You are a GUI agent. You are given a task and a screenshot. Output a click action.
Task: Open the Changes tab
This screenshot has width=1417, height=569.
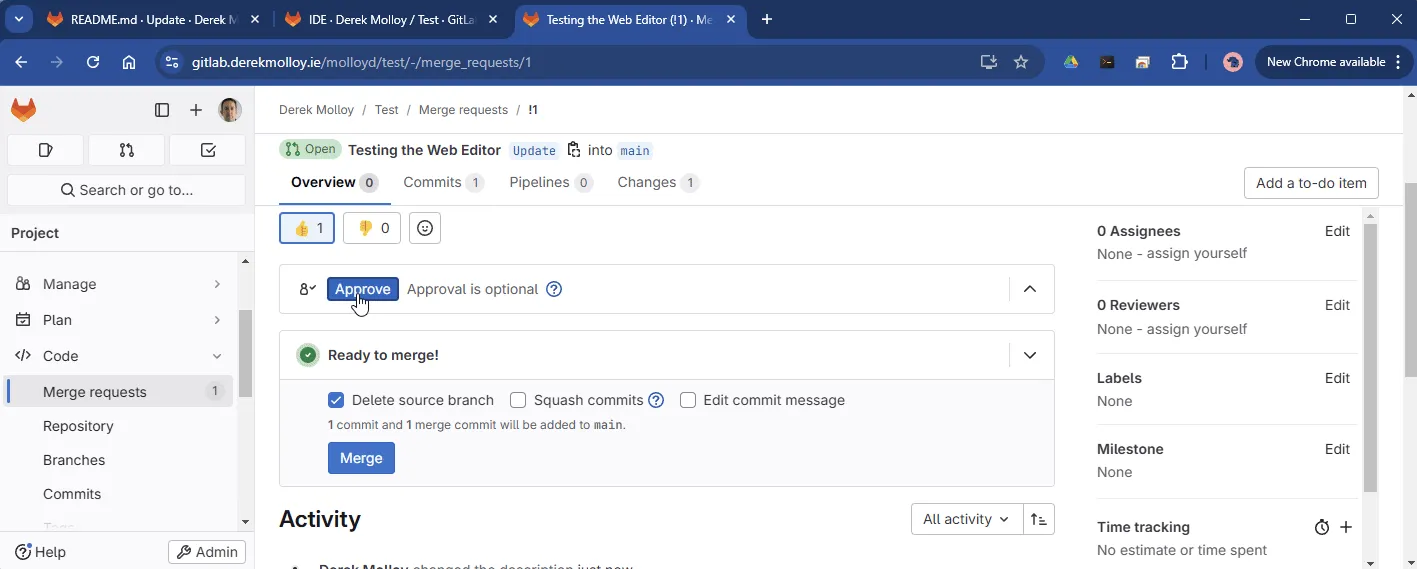658,182
